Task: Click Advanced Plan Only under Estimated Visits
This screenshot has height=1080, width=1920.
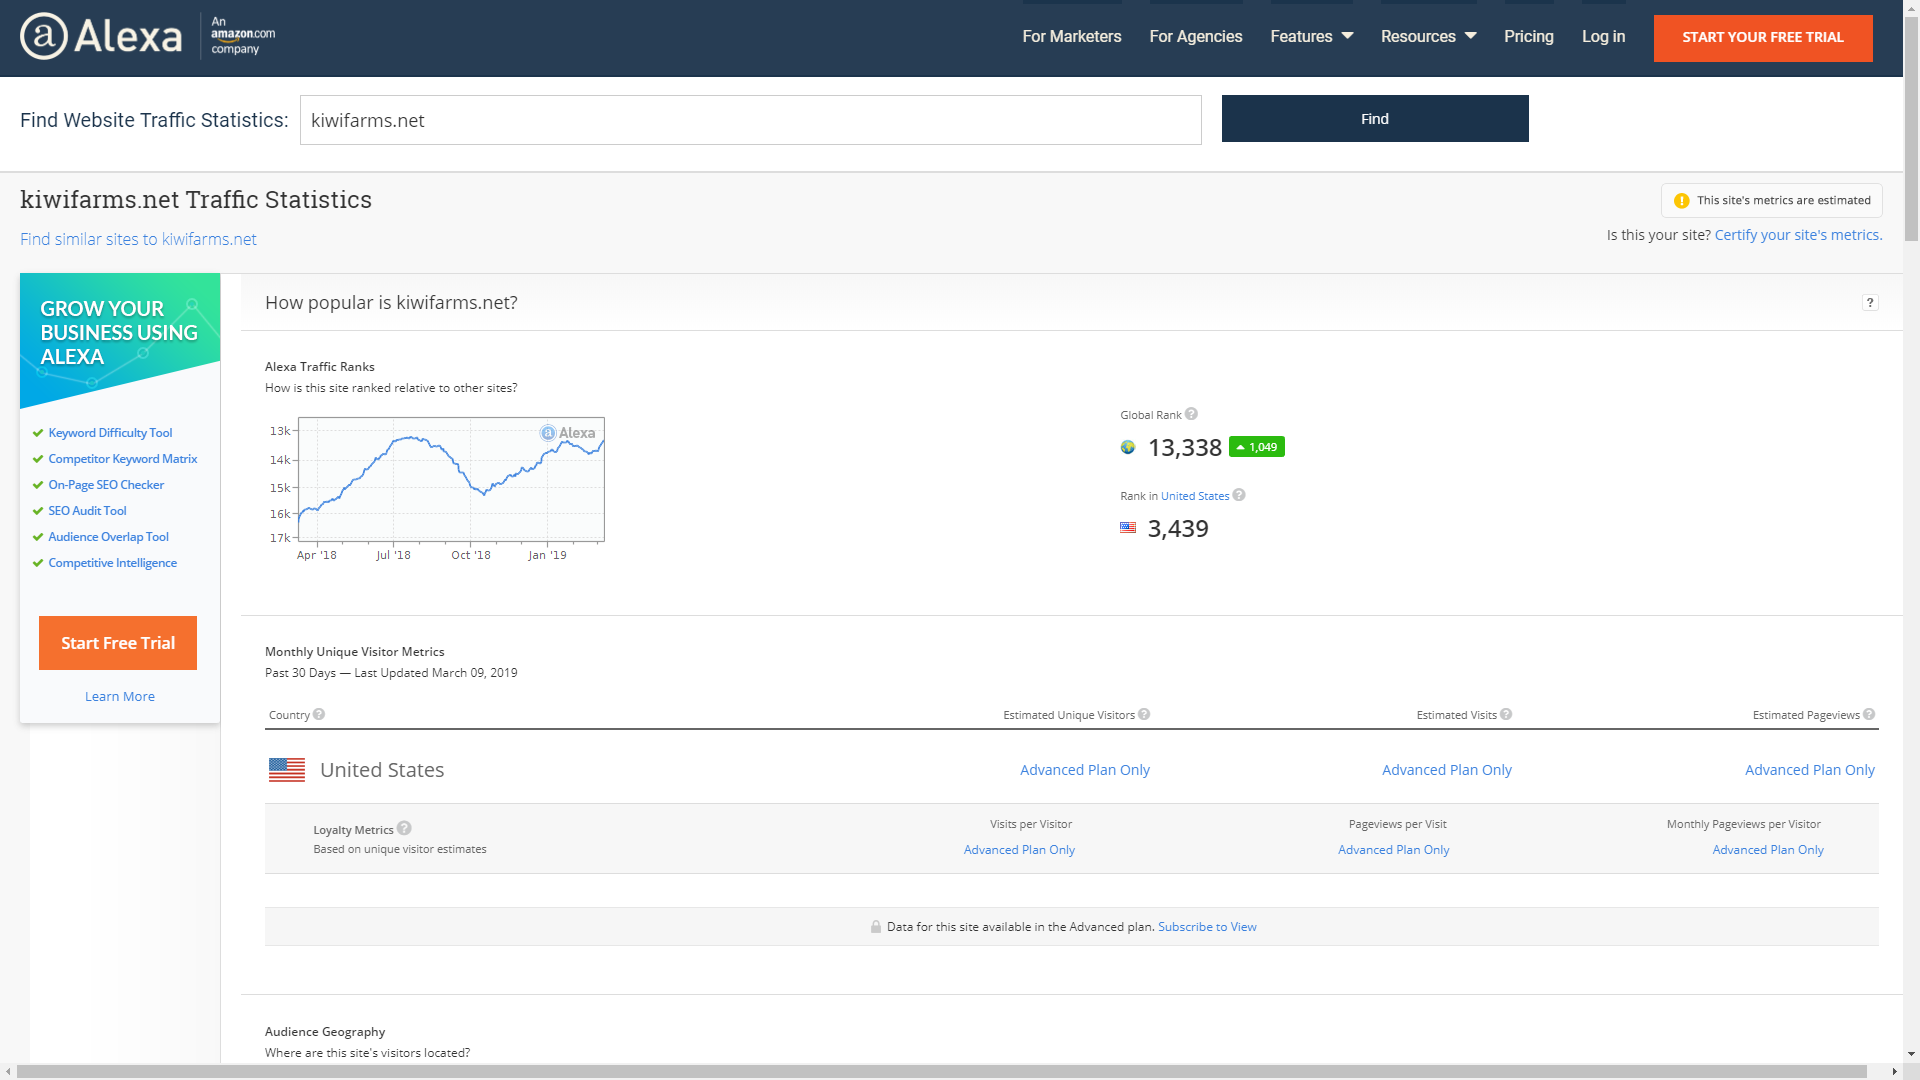Action: point(1447,770)
